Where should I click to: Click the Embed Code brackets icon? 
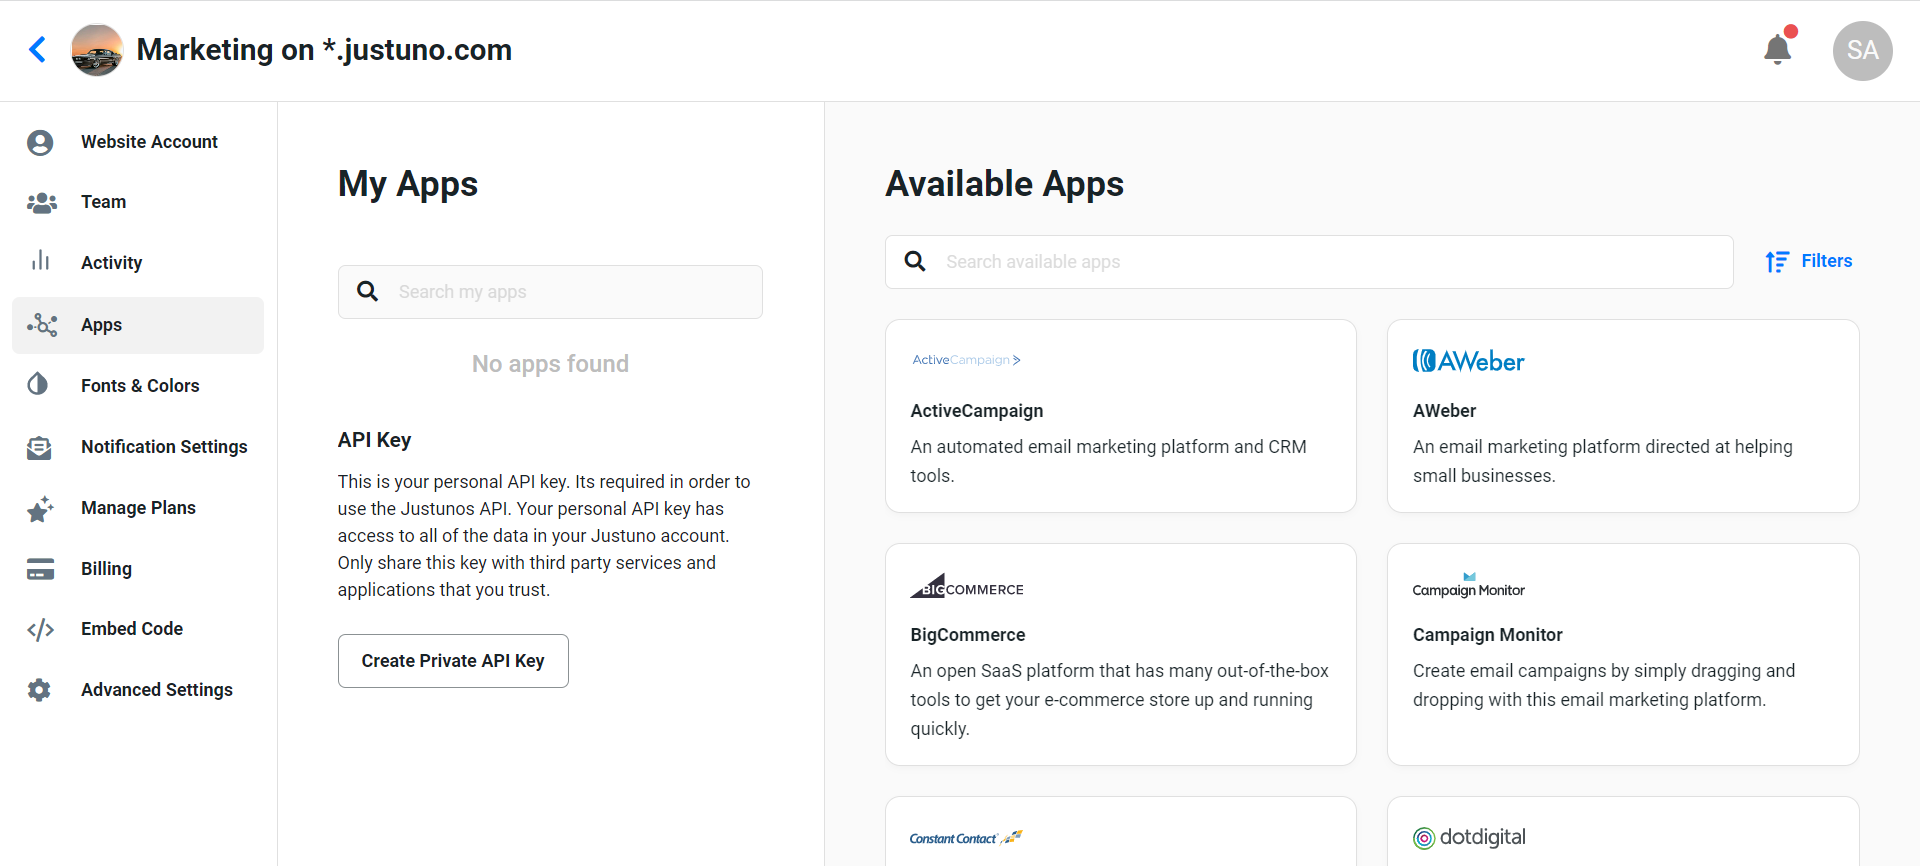40,630
